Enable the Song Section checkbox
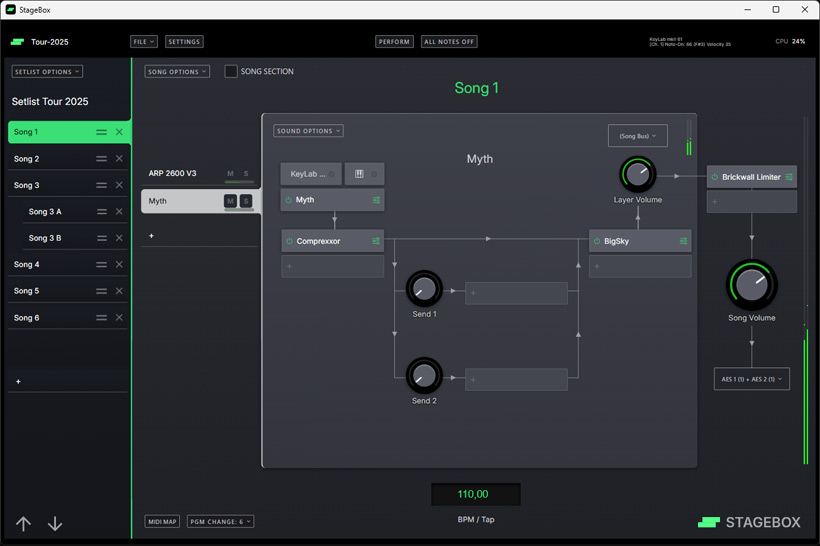This screenshot has width=820, height=546. [x=231, y=71]
